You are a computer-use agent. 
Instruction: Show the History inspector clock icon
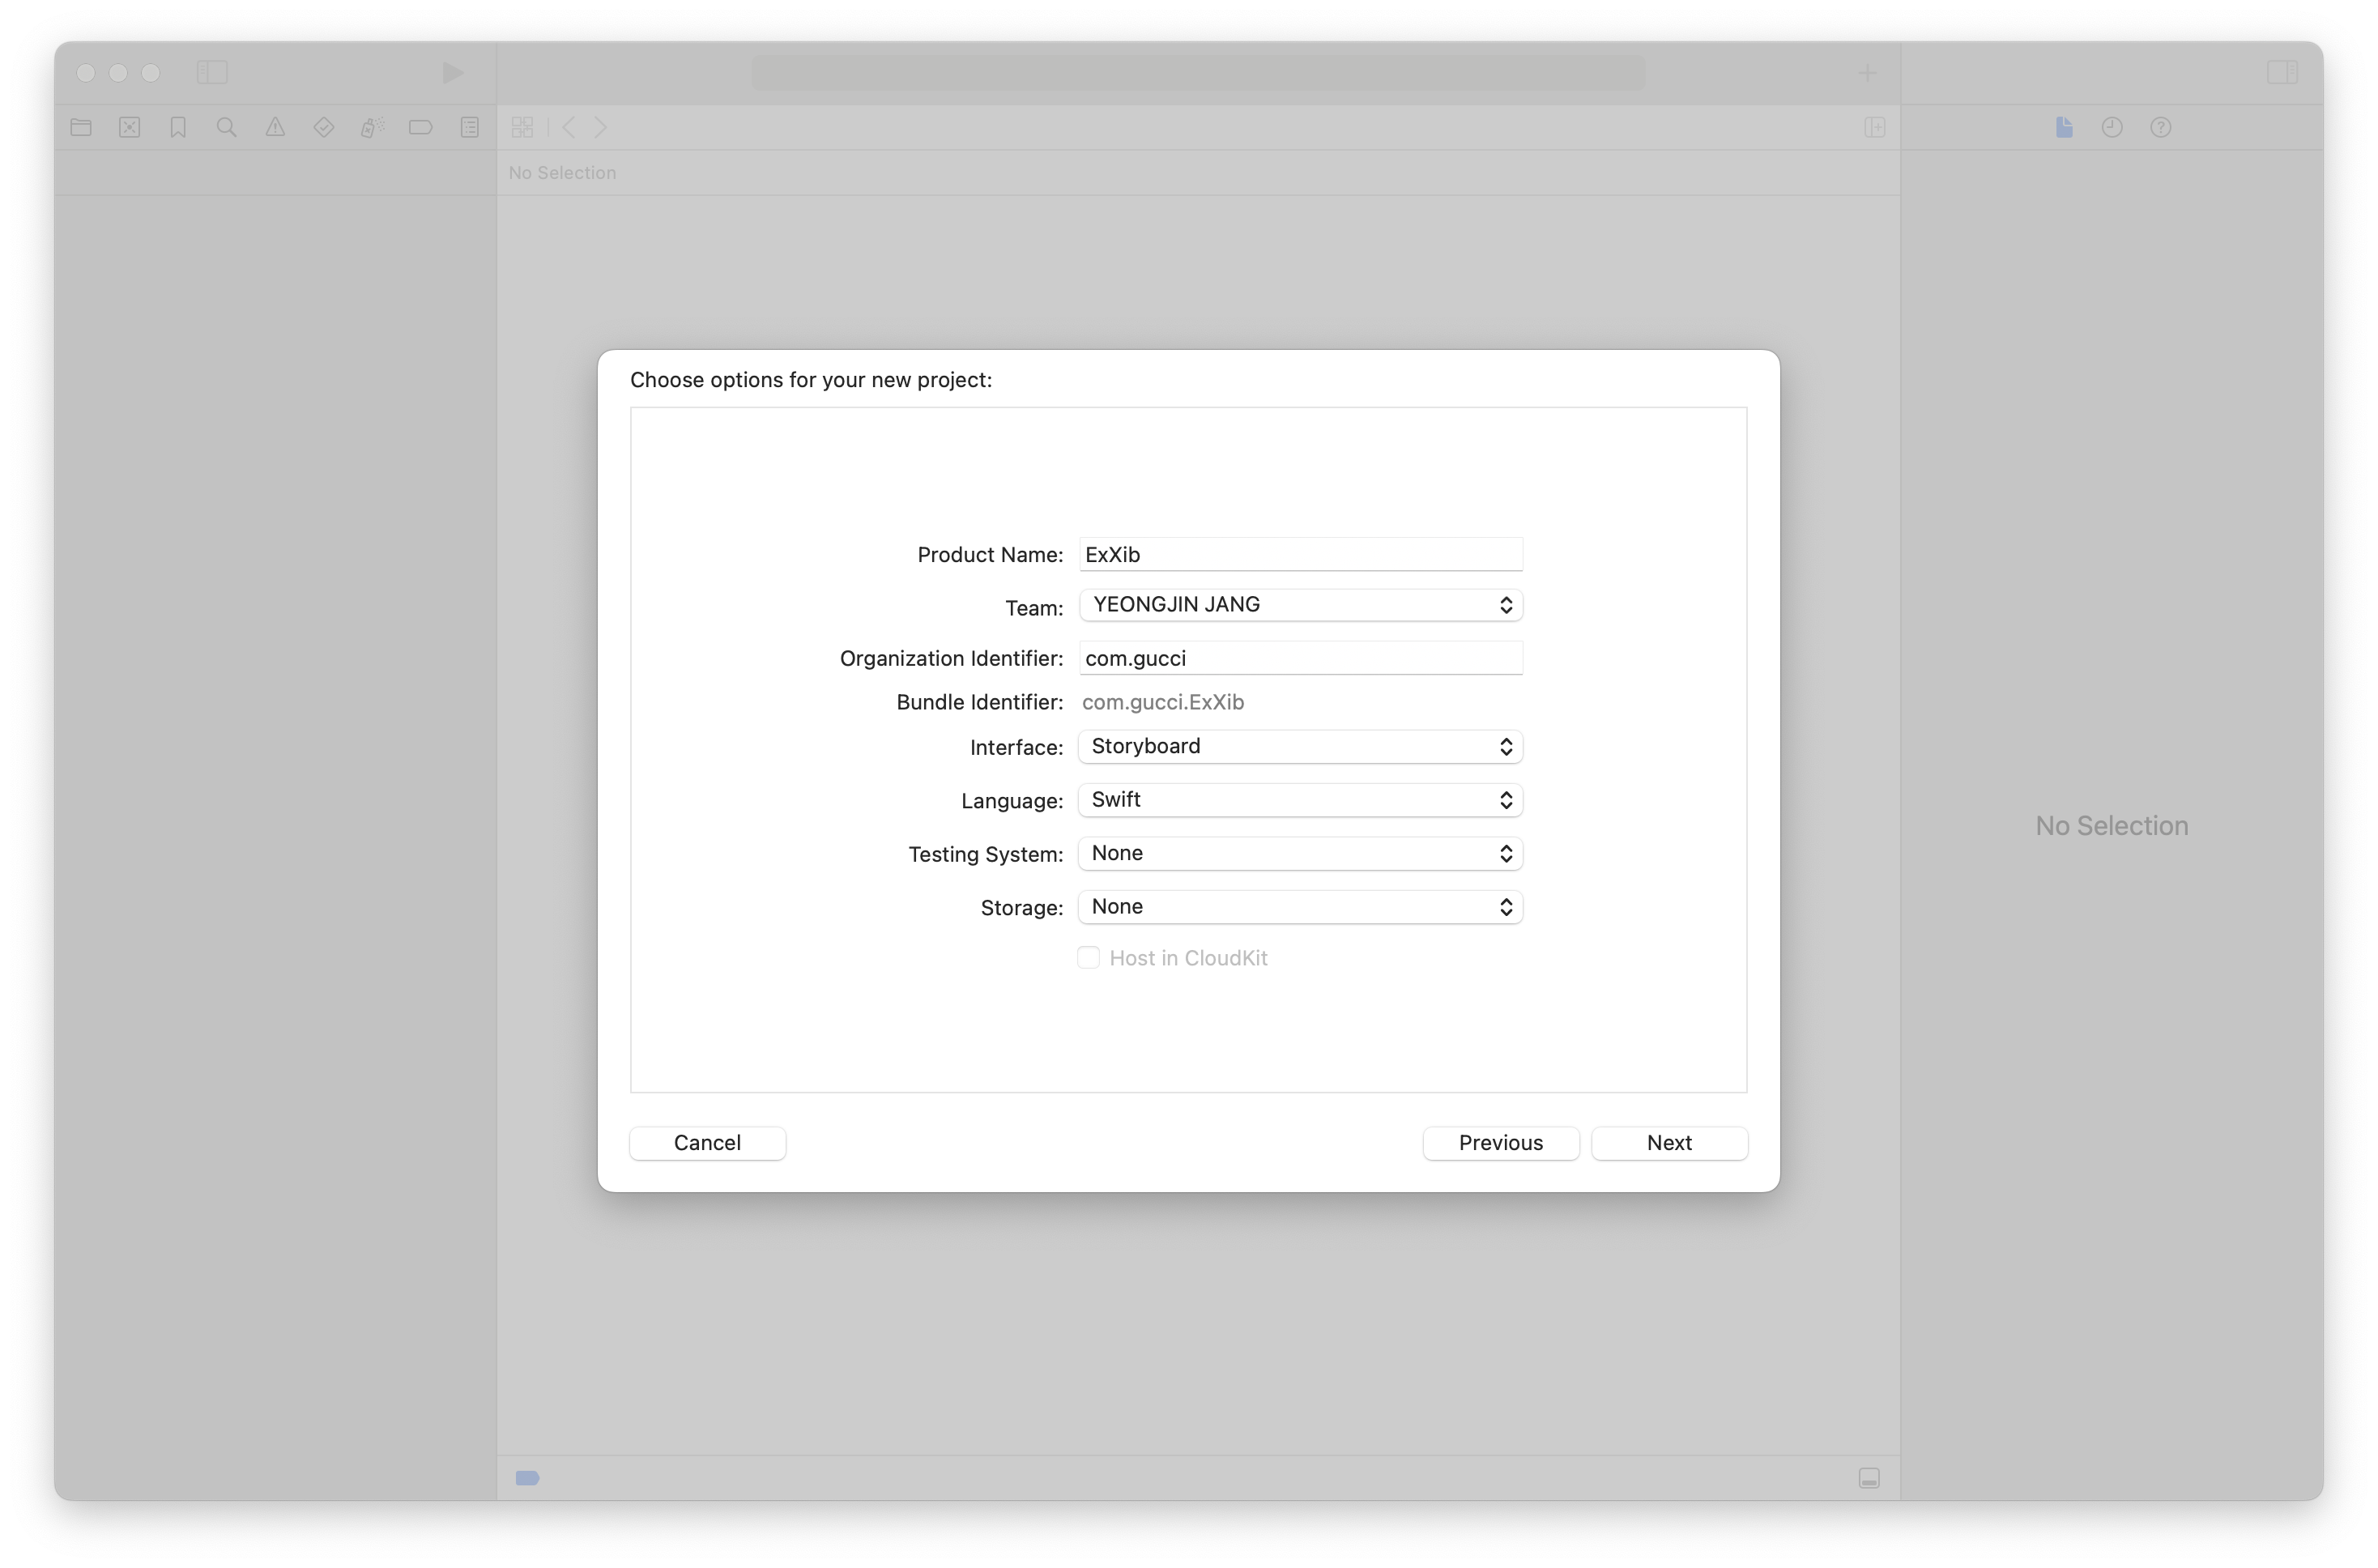(x=2112, y=127)
